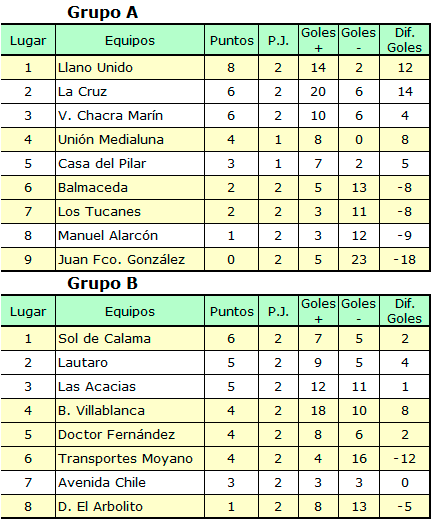The height and width of the screenshot is (519, 431).
Task: Click Transportes Moyano in Grupo B
Action: click(x=125, y=459)
